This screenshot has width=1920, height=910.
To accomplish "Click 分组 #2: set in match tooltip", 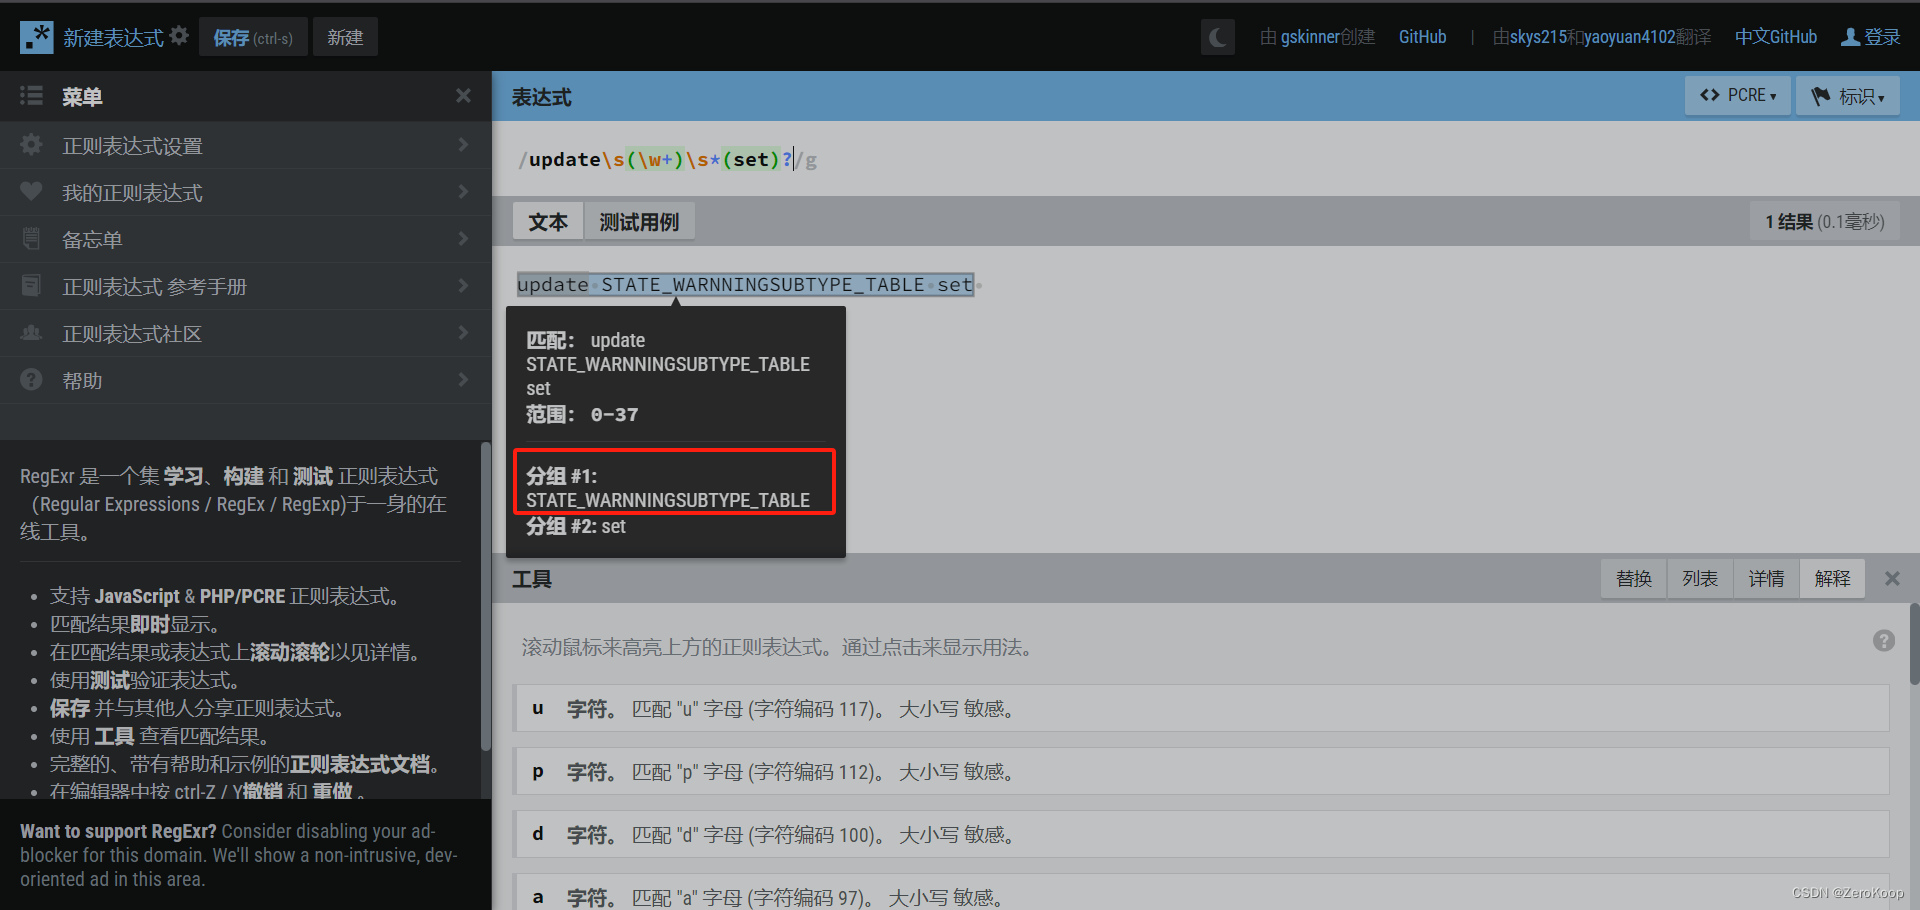I will tap(576, 526).
